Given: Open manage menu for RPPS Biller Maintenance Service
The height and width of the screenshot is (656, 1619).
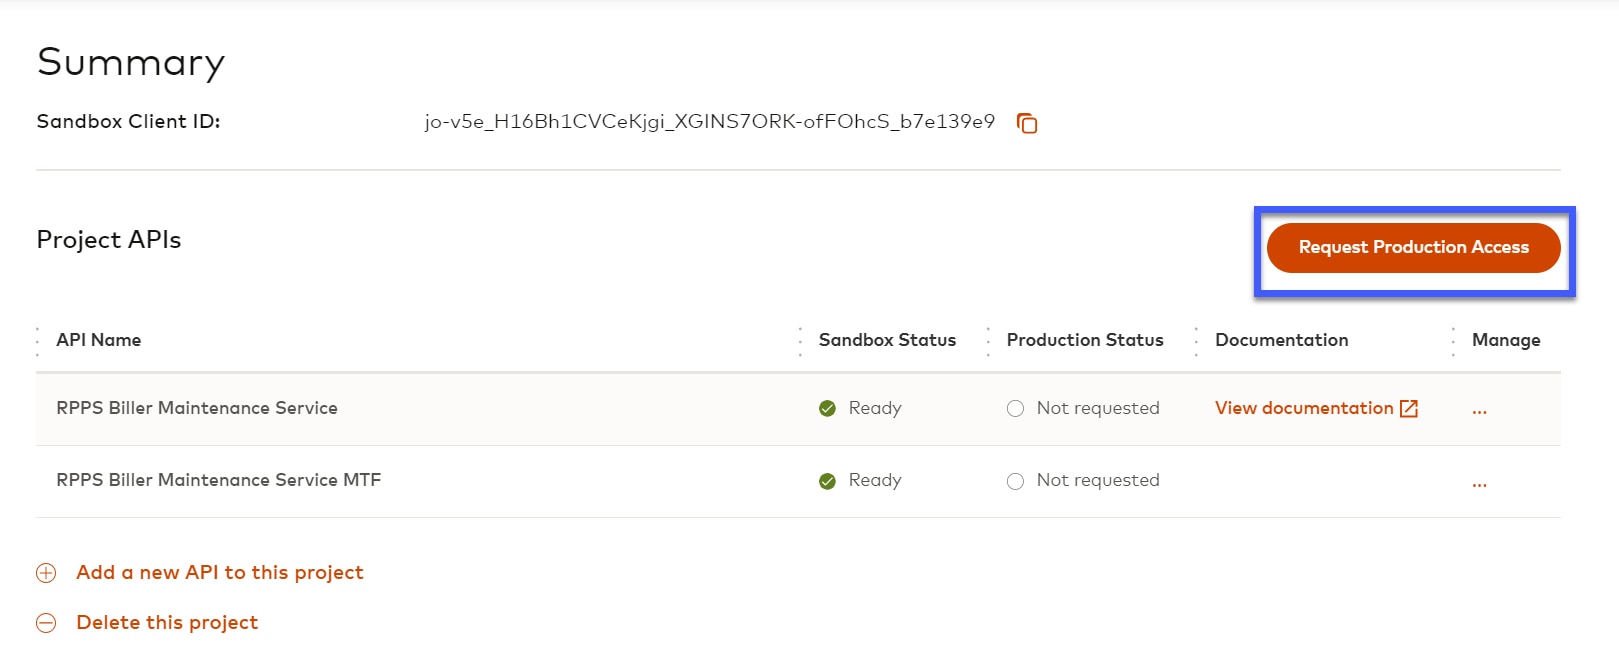Looking at the screenshot, I should point(1479,410).
